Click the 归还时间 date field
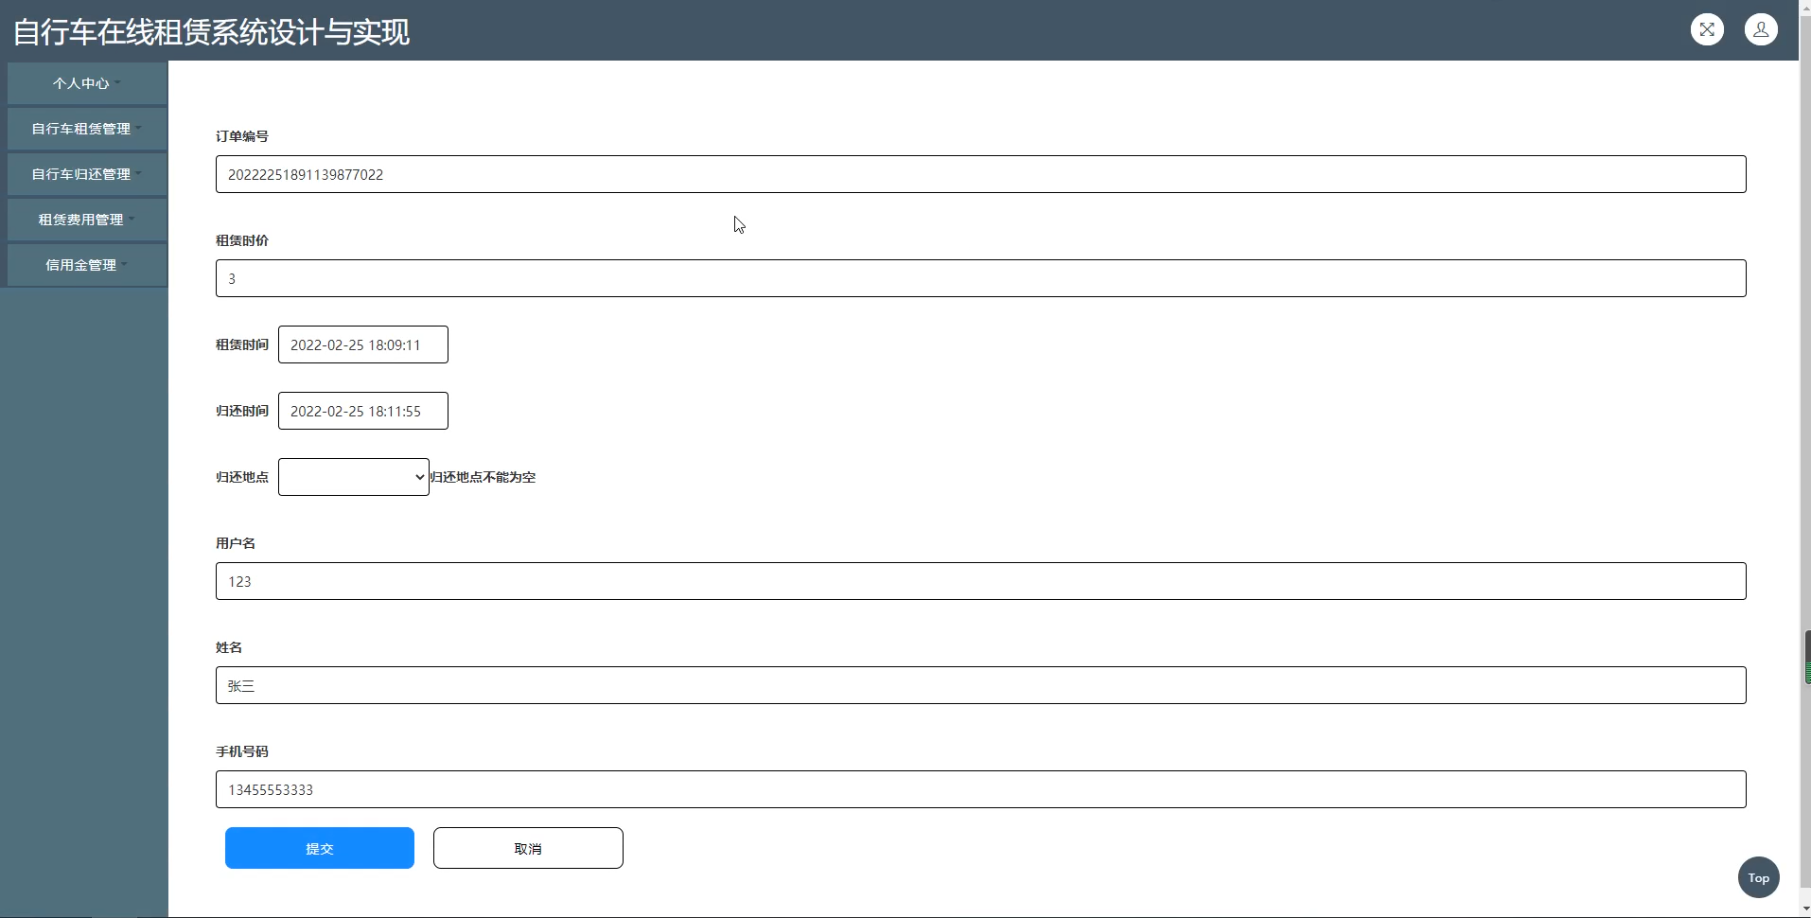The width and height of the screenshot is (1811, 918). (x=363, y=411)
